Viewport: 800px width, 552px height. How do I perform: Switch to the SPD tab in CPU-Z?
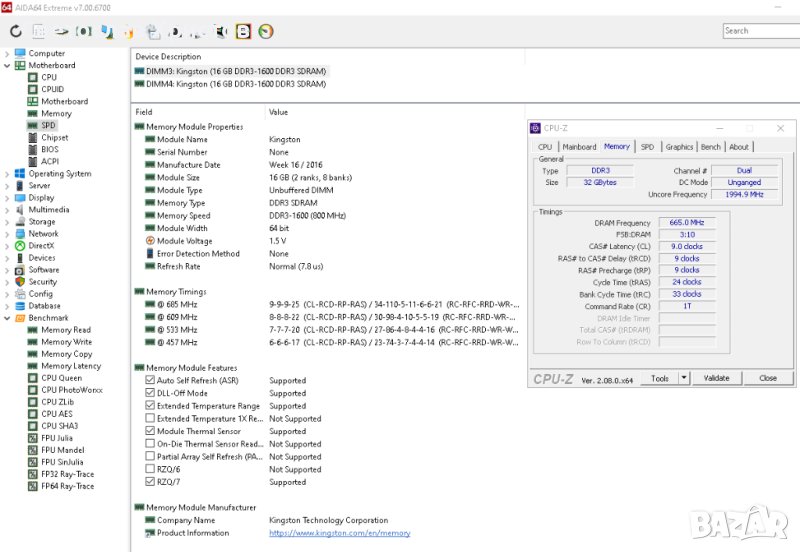coord(647,147)
